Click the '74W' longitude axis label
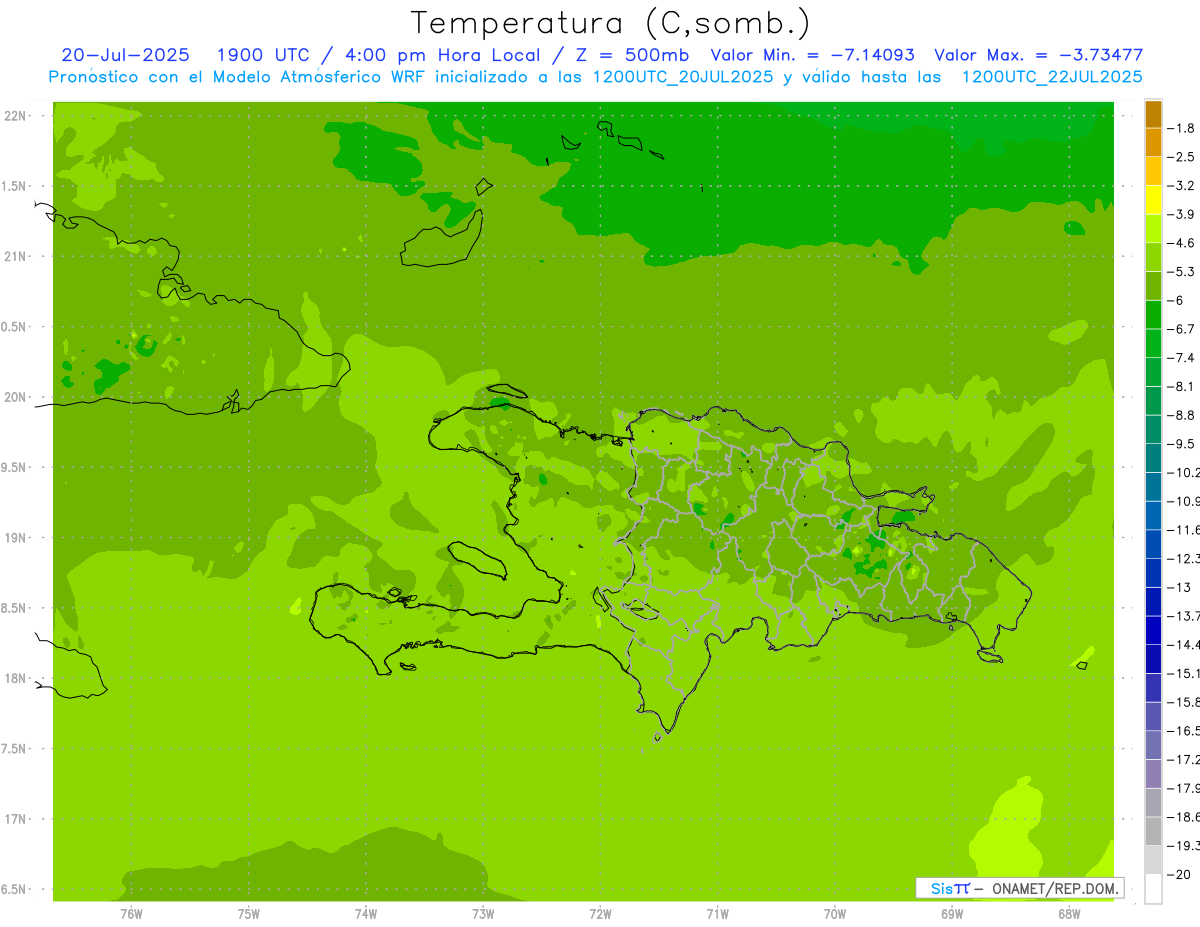Viewport: 1200px width, 927px height. tap(365, 913)
